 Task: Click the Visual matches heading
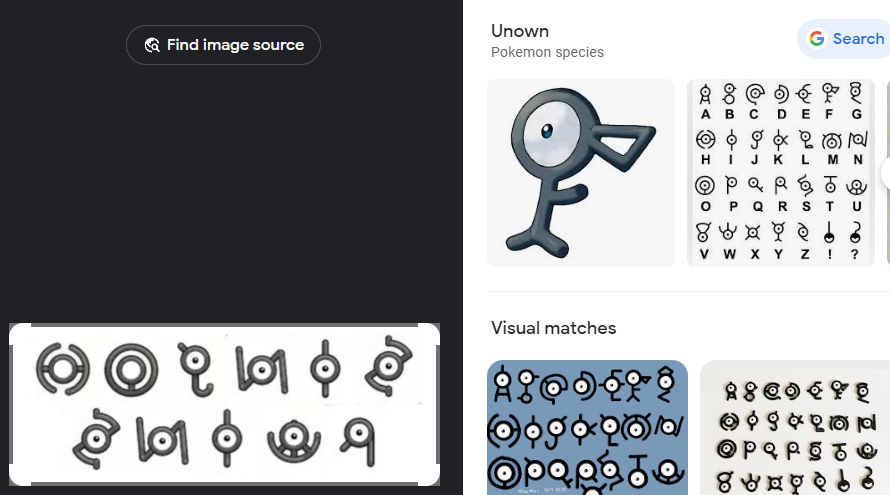coord(553,328)
